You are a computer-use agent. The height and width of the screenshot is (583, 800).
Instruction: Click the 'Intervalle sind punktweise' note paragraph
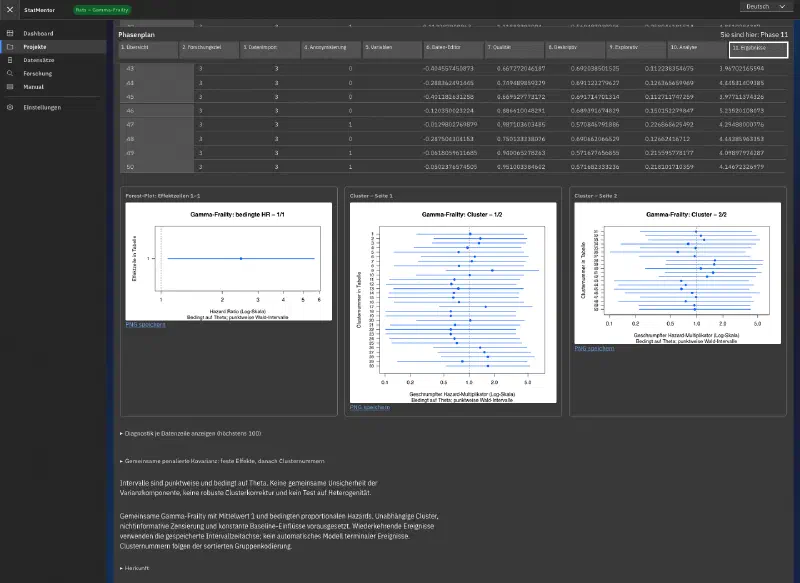248,488
